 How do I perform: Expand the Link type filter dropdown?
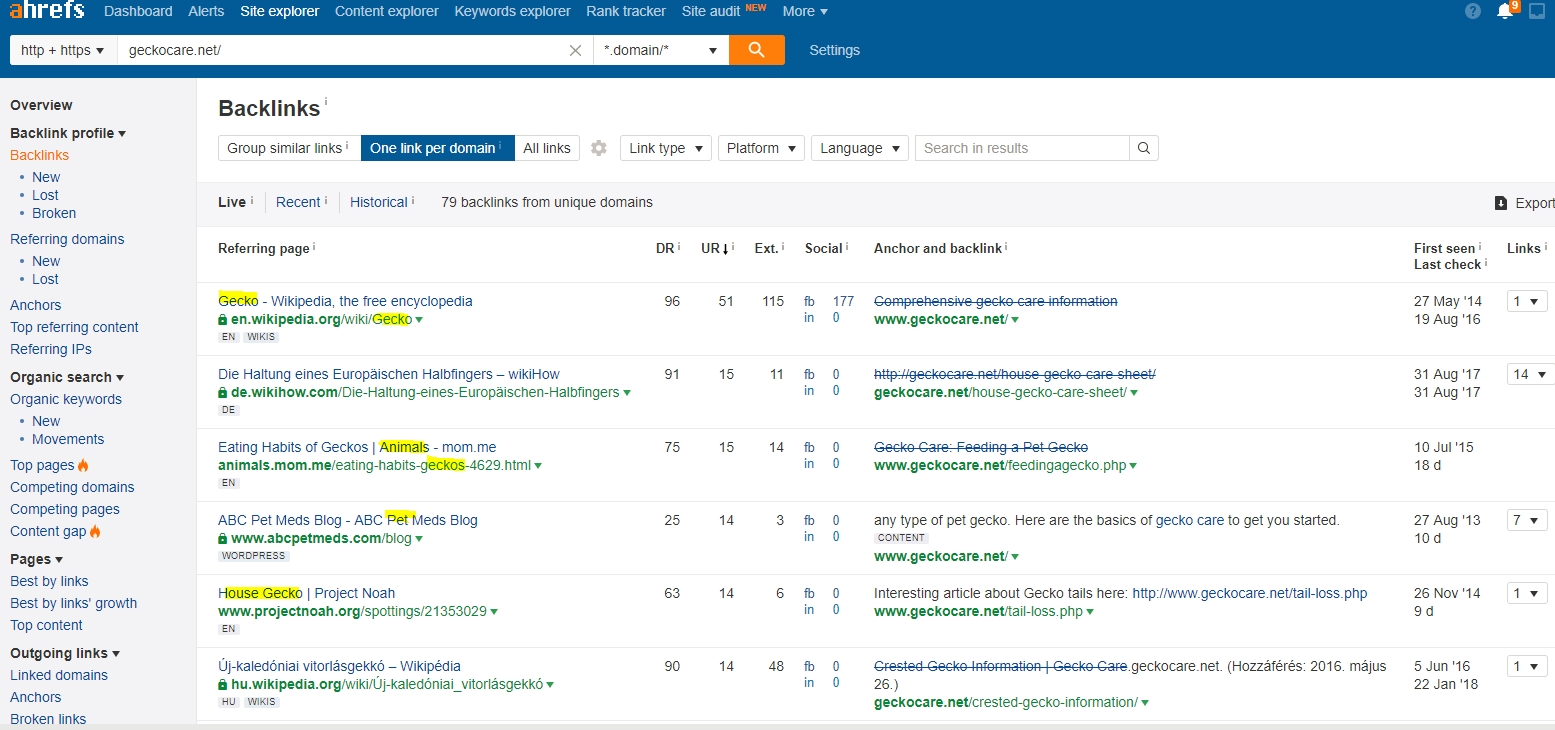coord(665,148)
